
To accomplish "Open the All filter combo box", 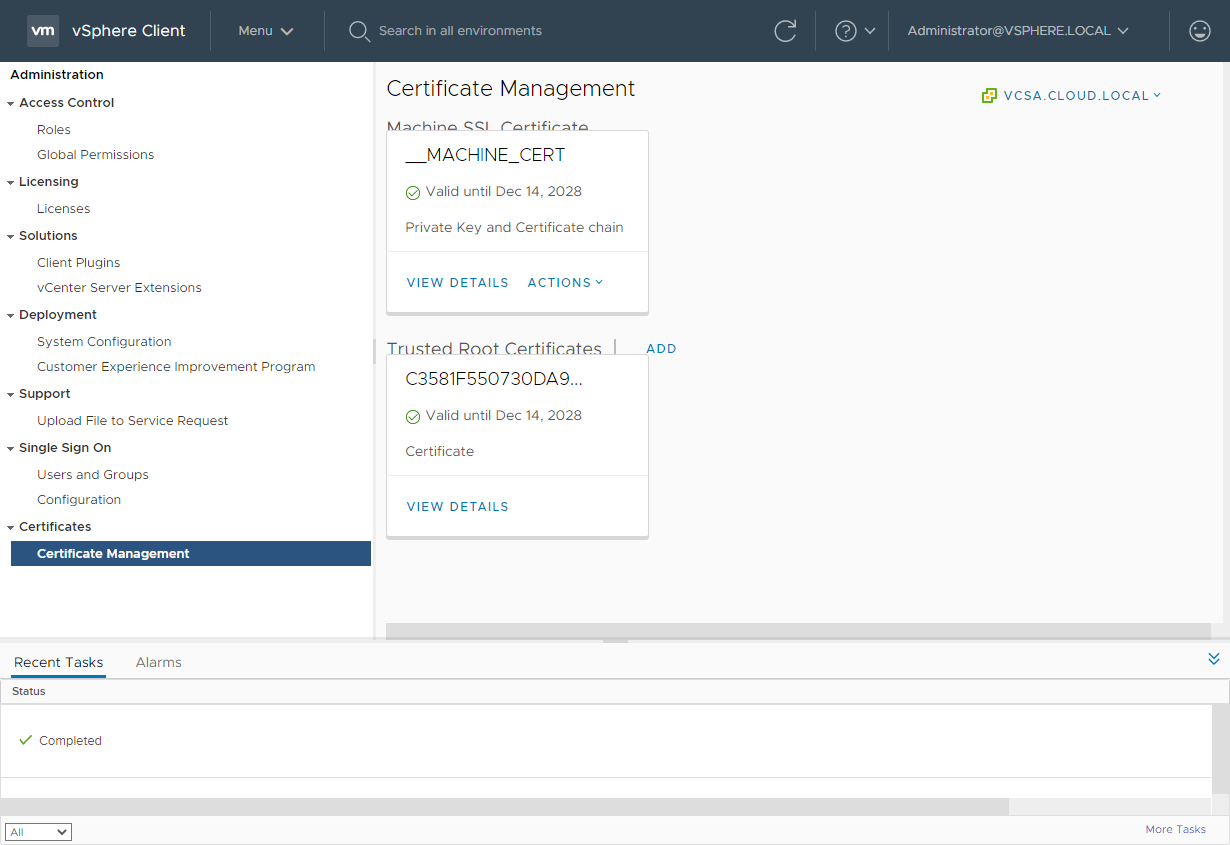I will point(39,832).
